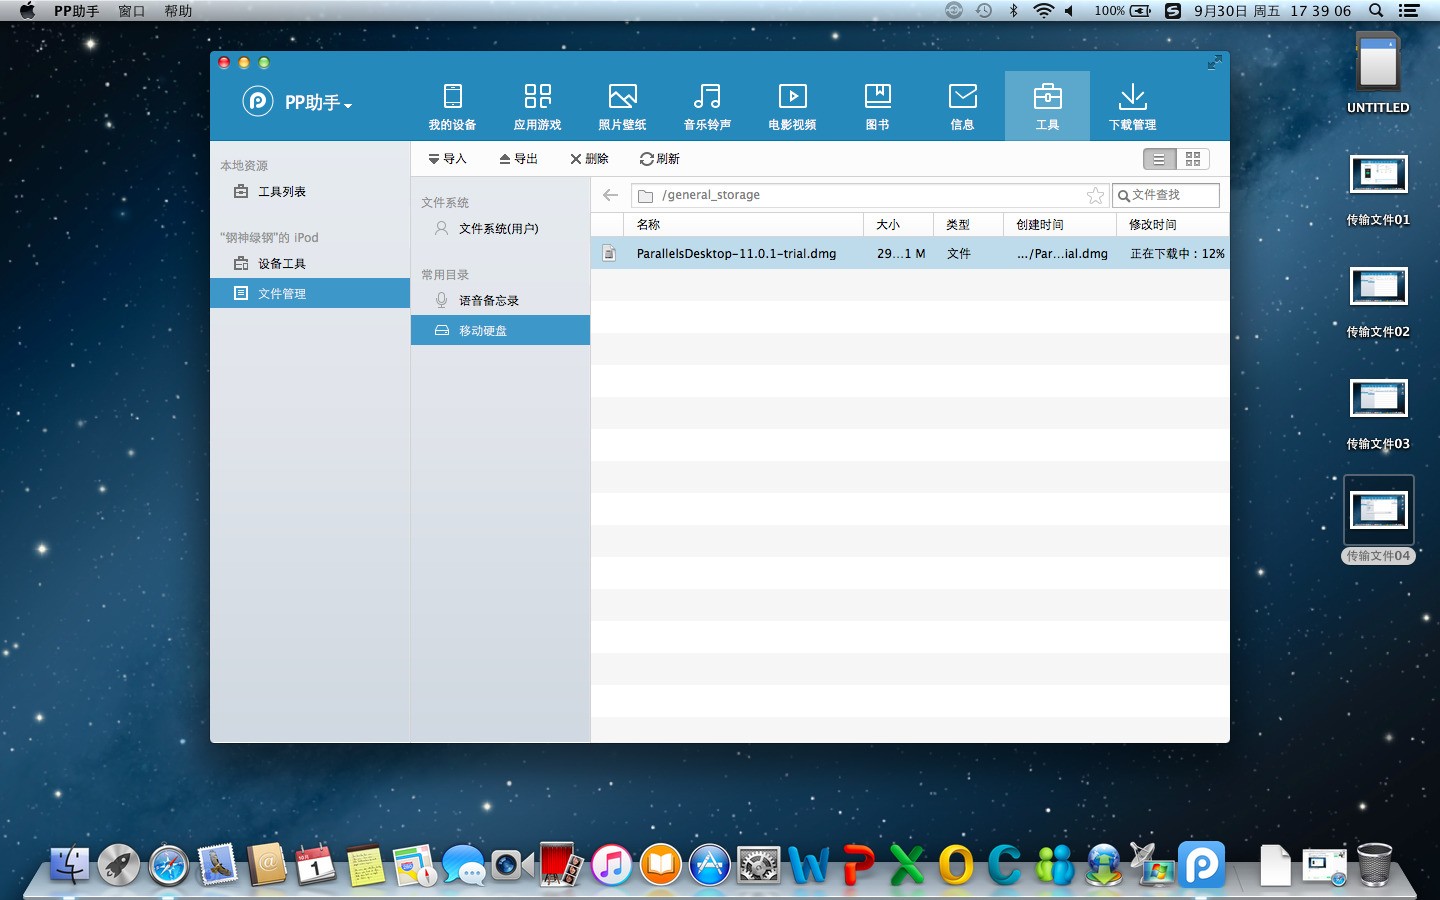The height and width of the screenshot is (900, 1440).
Task: Open the 音乐铃声 music section
Action: tap(707, 105)
